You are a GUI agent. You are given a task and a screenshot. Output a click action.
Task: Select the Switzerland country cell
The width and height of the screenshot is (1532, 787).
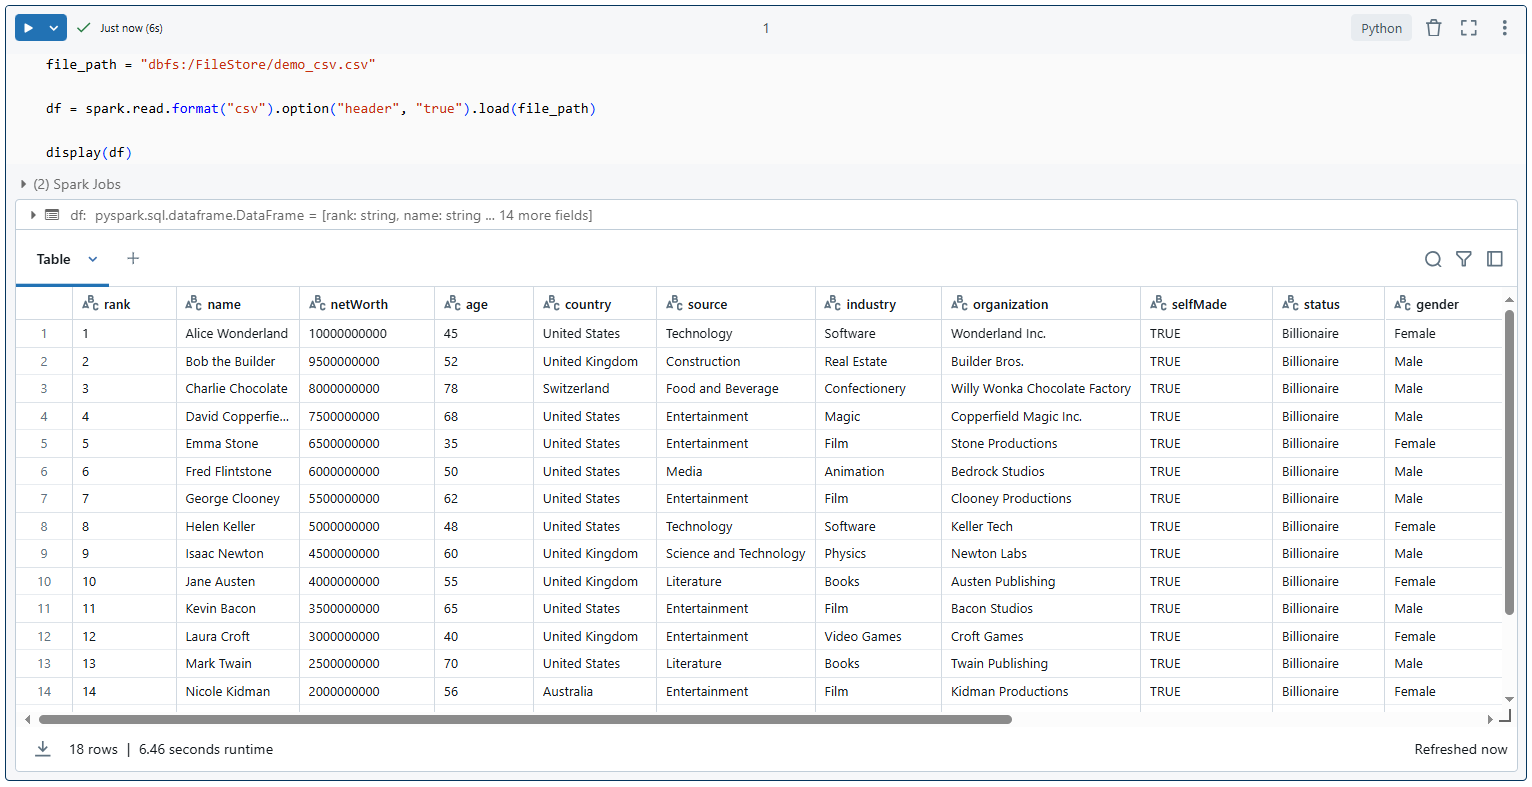point(595,388)
